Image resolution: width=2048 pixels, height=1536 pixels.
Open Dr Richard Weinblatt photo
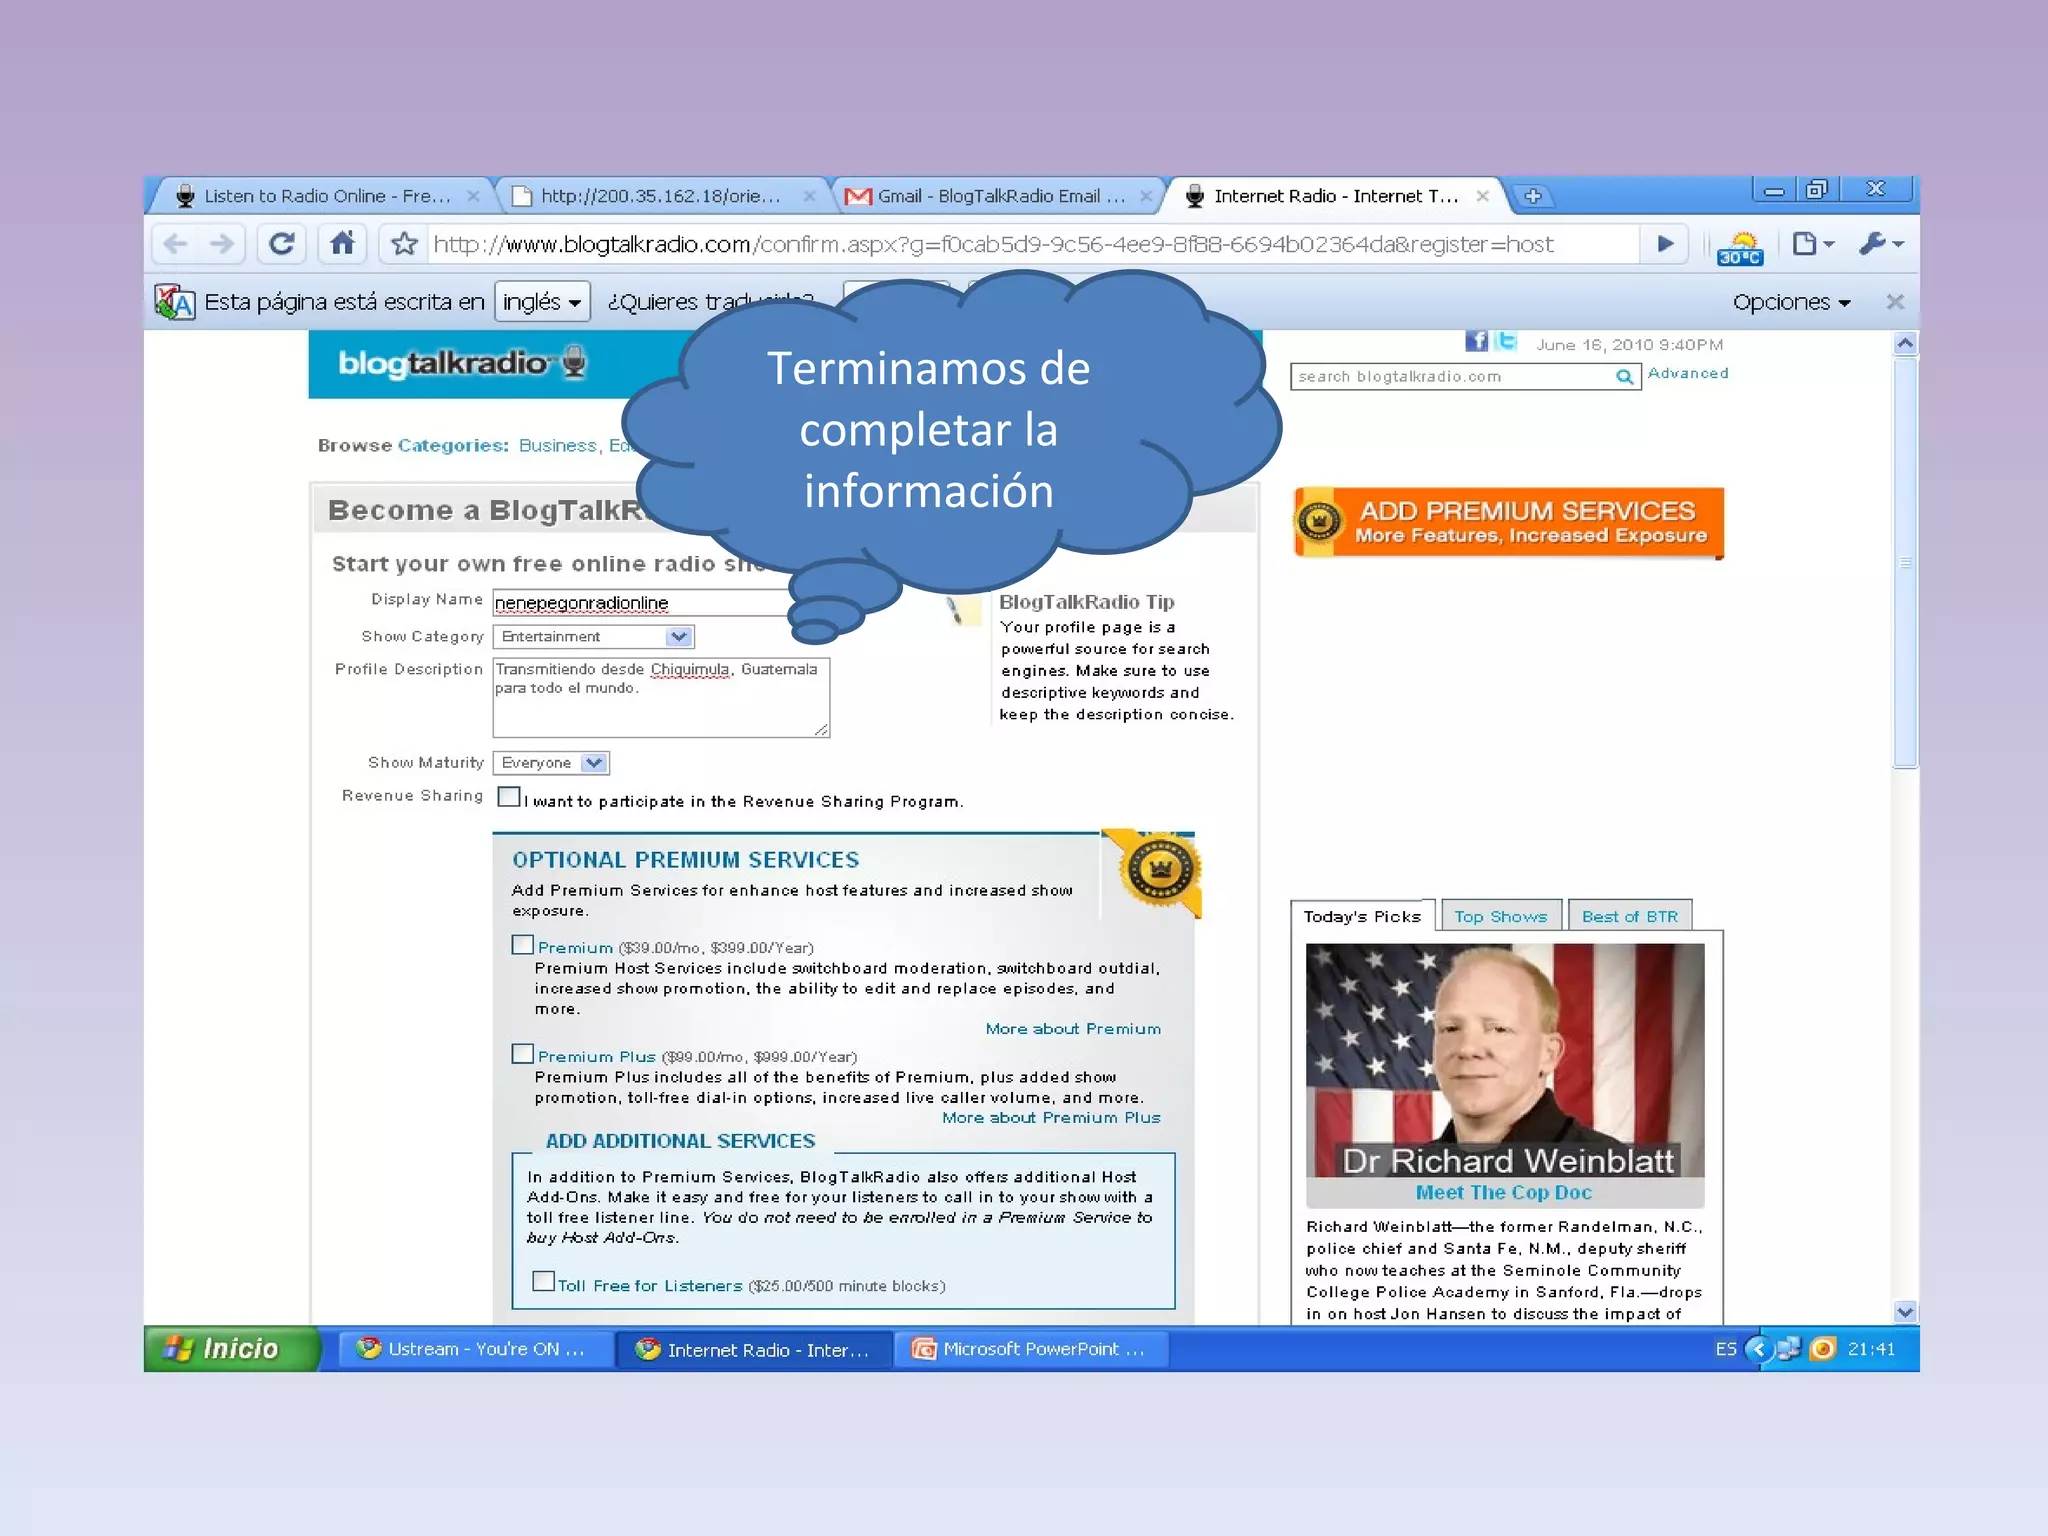[x=1505, y=1062]
